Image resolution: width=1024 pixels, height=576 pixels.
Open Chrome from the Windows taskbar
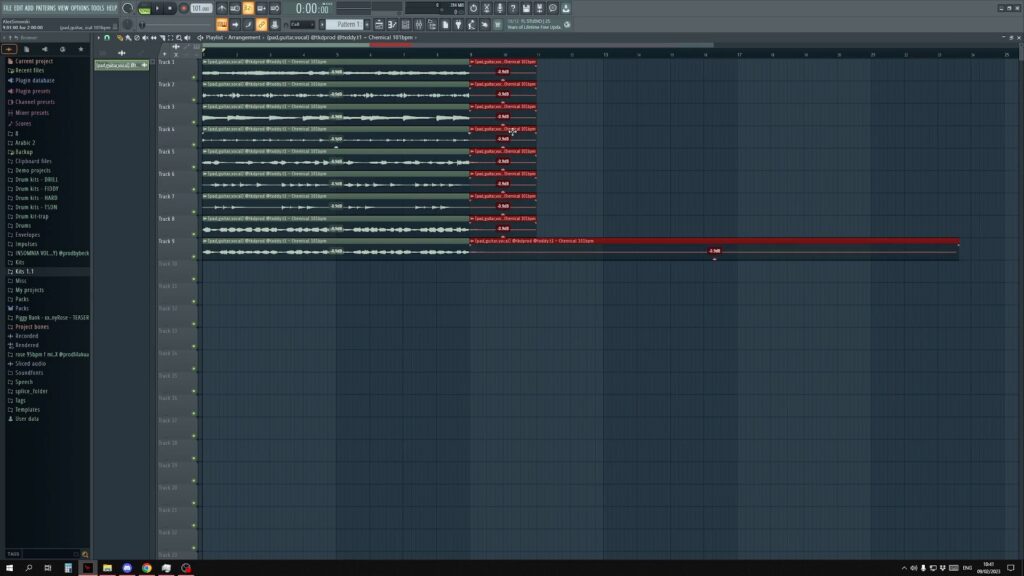pos(146,568)
